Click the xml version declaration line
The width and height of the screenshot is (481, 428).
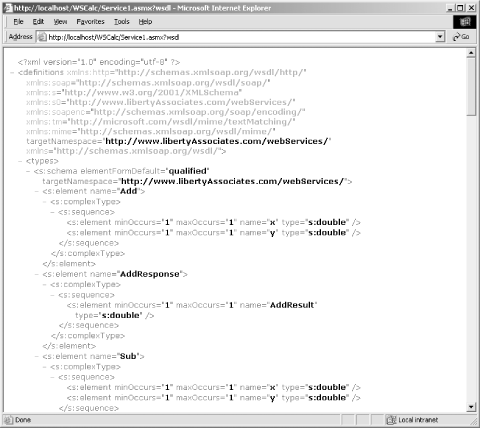coord(99,62)
